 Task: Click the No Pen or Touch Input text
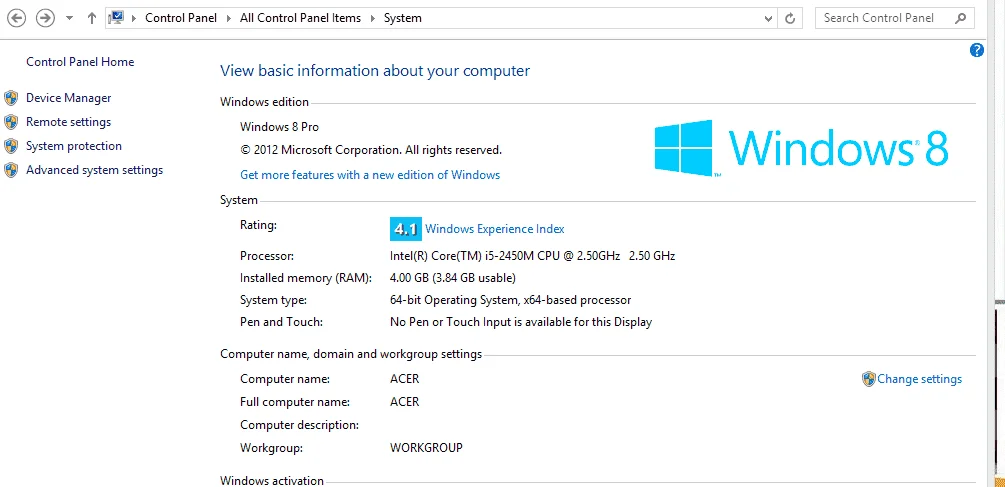pos(520,322)
